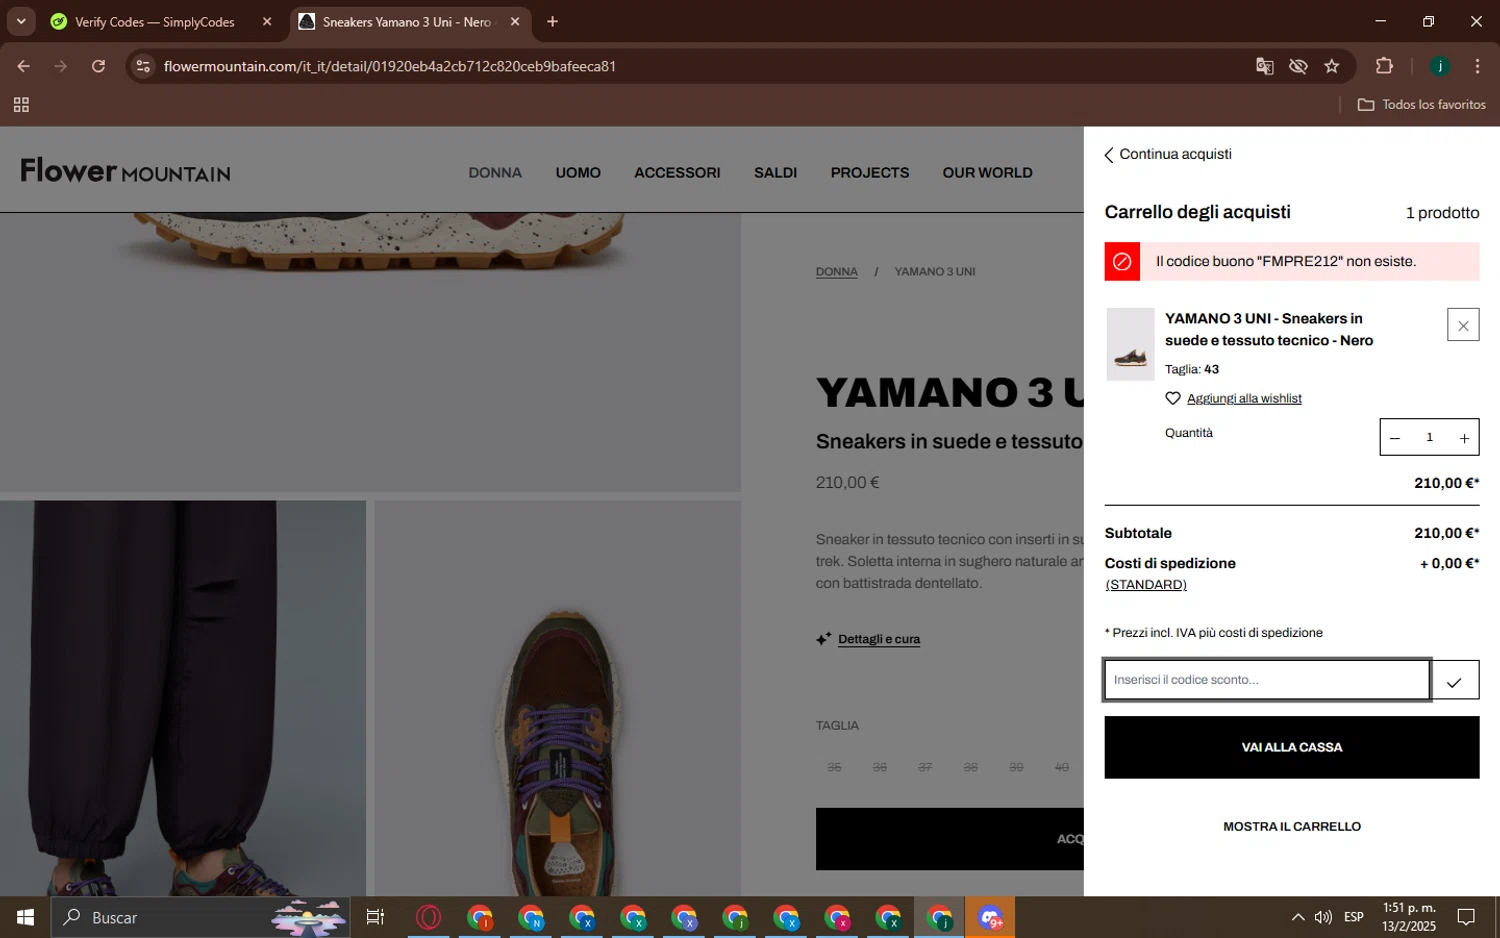Open Chrome three-dot menu
The image size is (1500, 938).
point(1477,66)
